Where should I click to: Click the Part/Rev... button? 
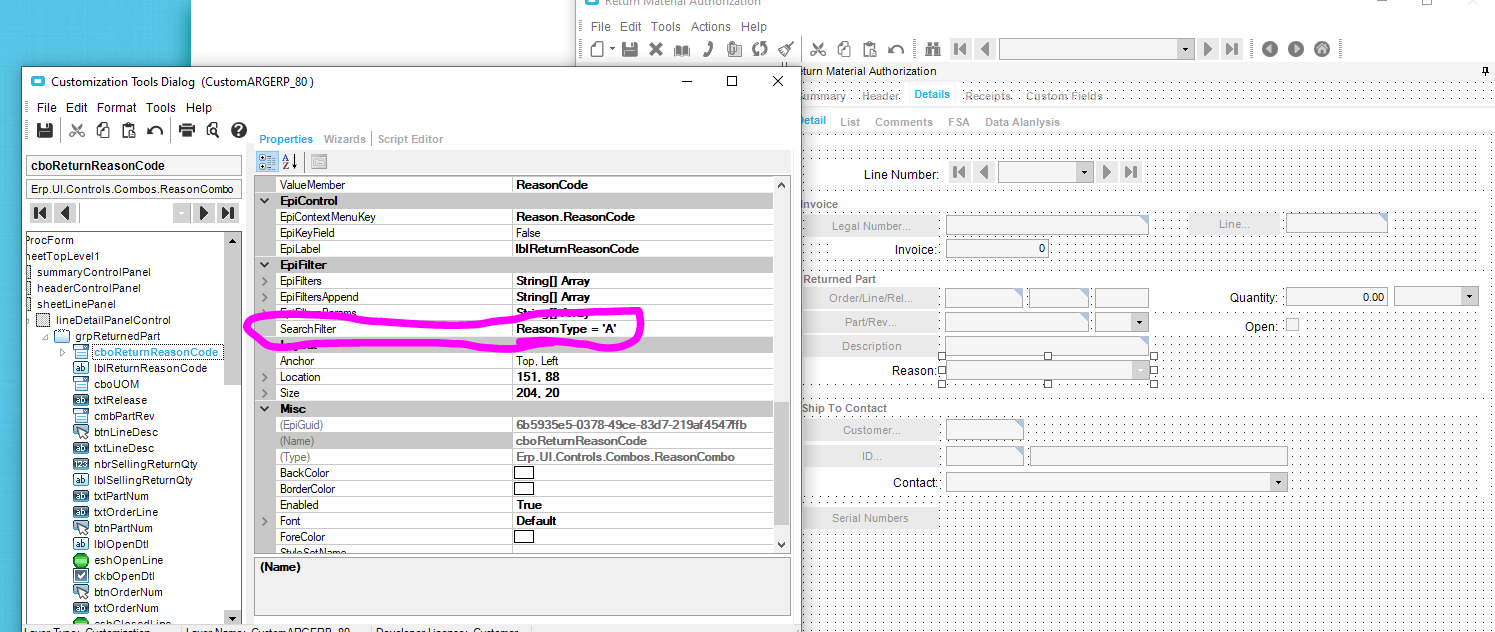point(871,322)
